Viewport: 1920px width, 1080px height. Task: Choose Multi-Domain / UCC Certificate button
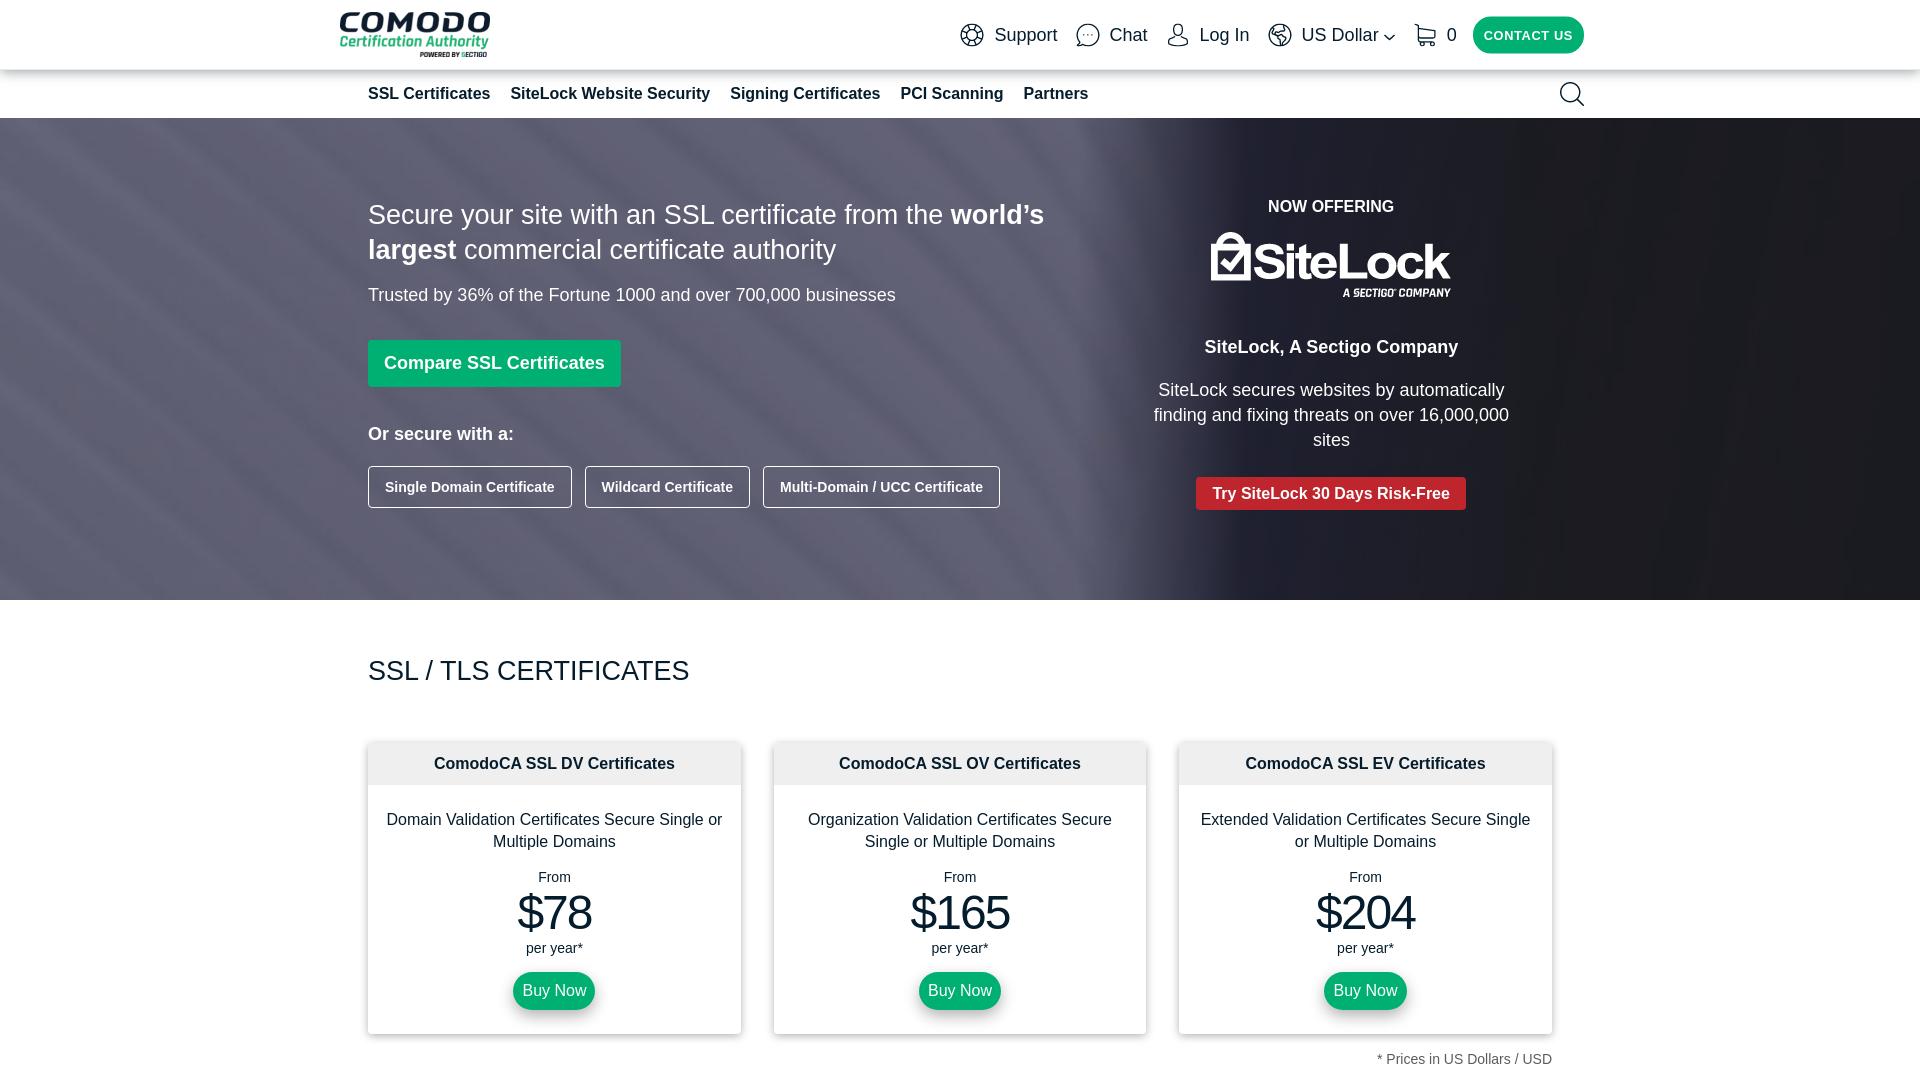tap(881, 487)
